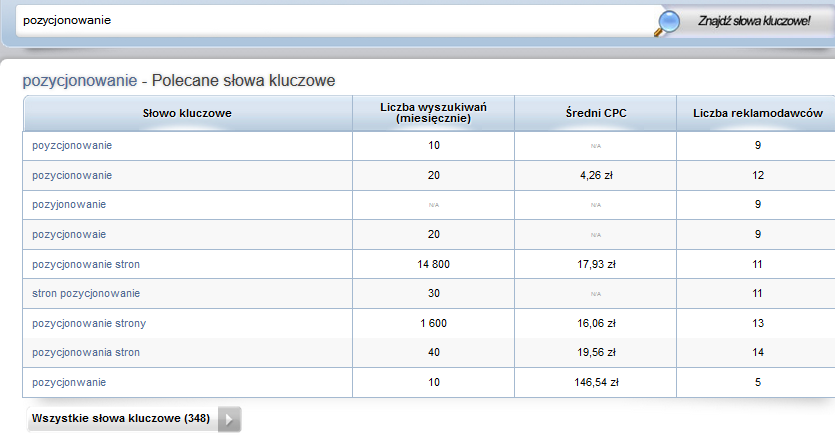
Task: Click the 146,54 zł CPC value
Action: pos(595,382)
